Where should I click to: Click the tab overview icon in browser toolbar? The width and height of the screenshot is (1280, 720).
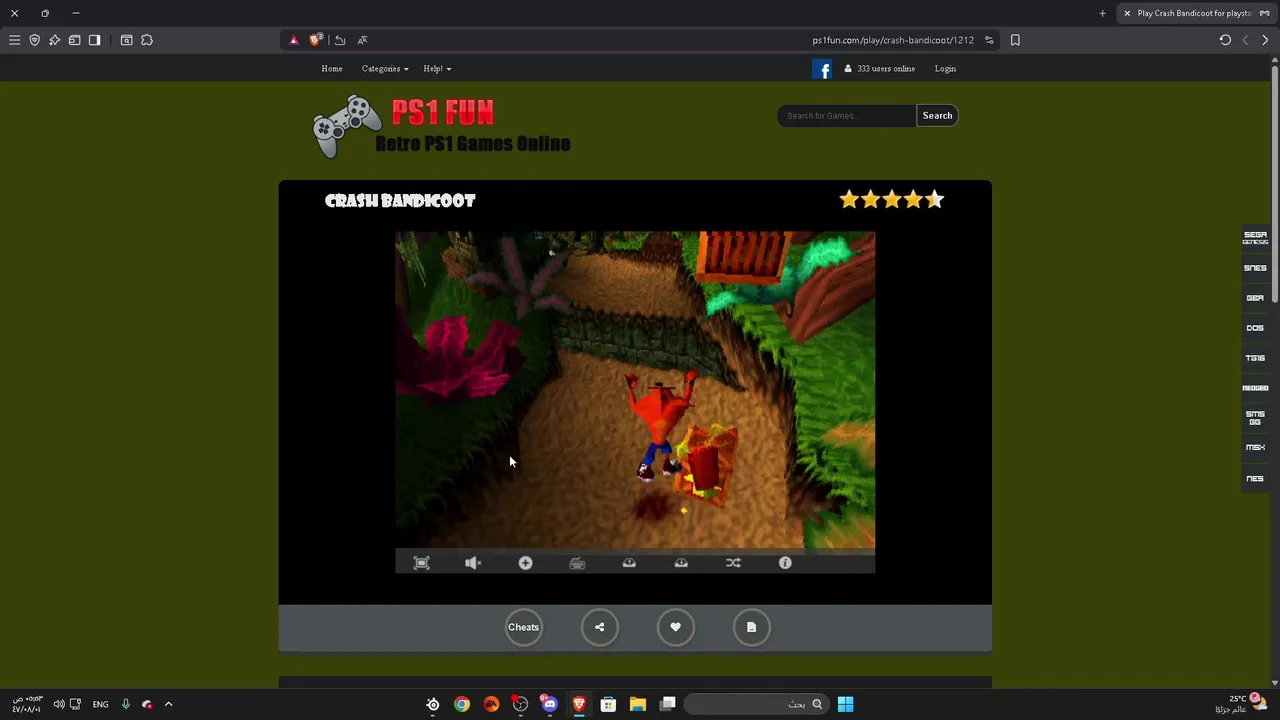[74, 40]
